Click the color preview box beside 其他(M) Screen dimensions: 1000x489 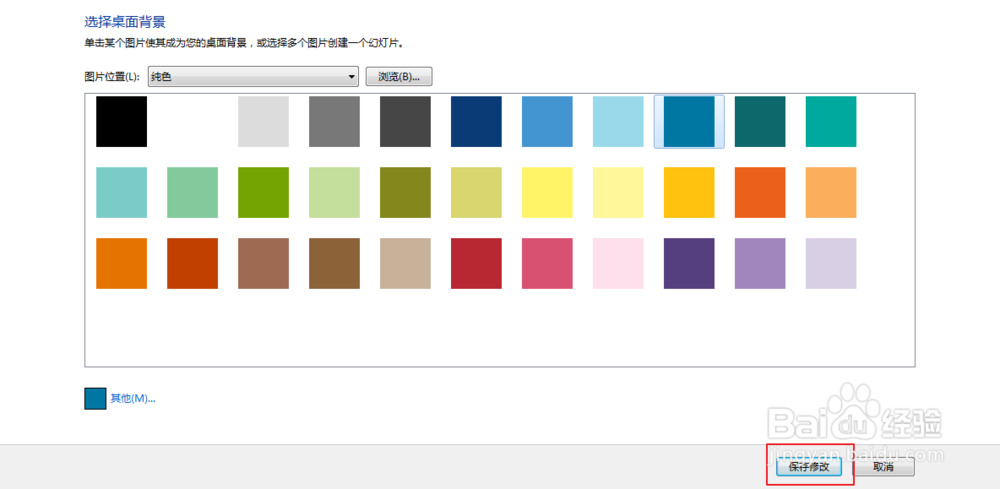click(x=96, y=398)
